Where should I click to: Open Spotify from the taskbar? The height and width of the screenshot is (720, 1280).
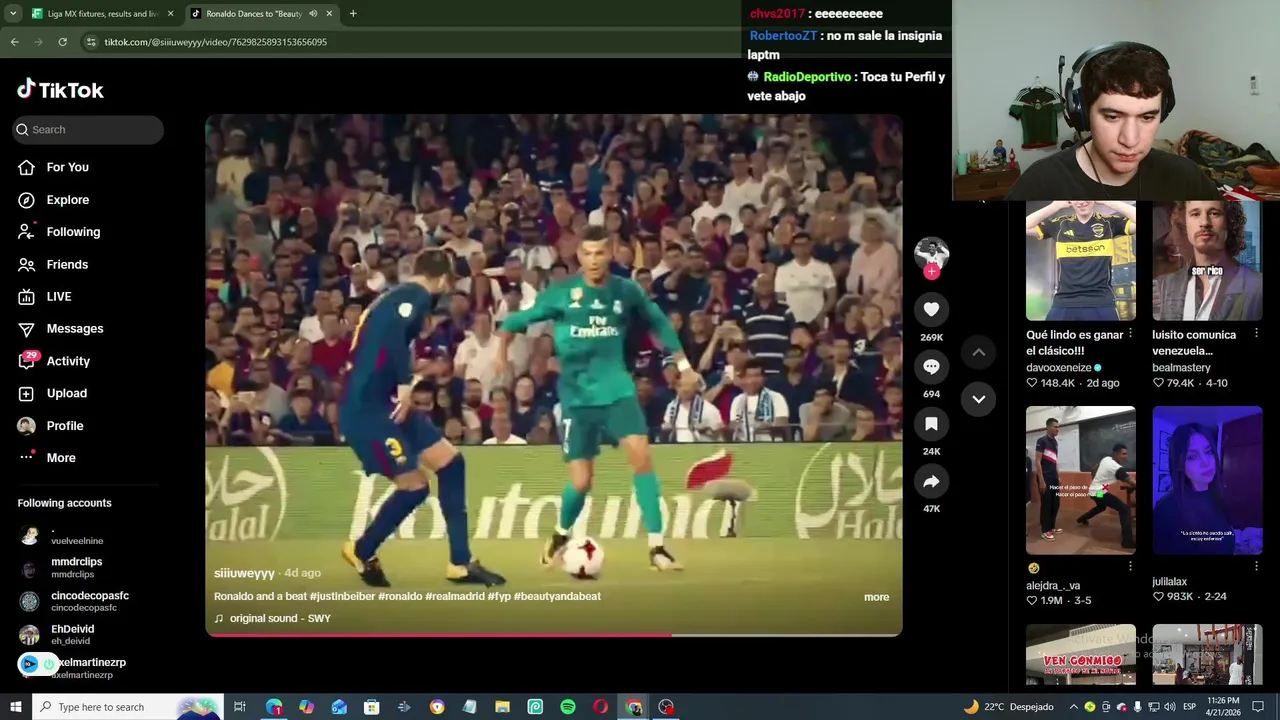click(x=568, y=707)
